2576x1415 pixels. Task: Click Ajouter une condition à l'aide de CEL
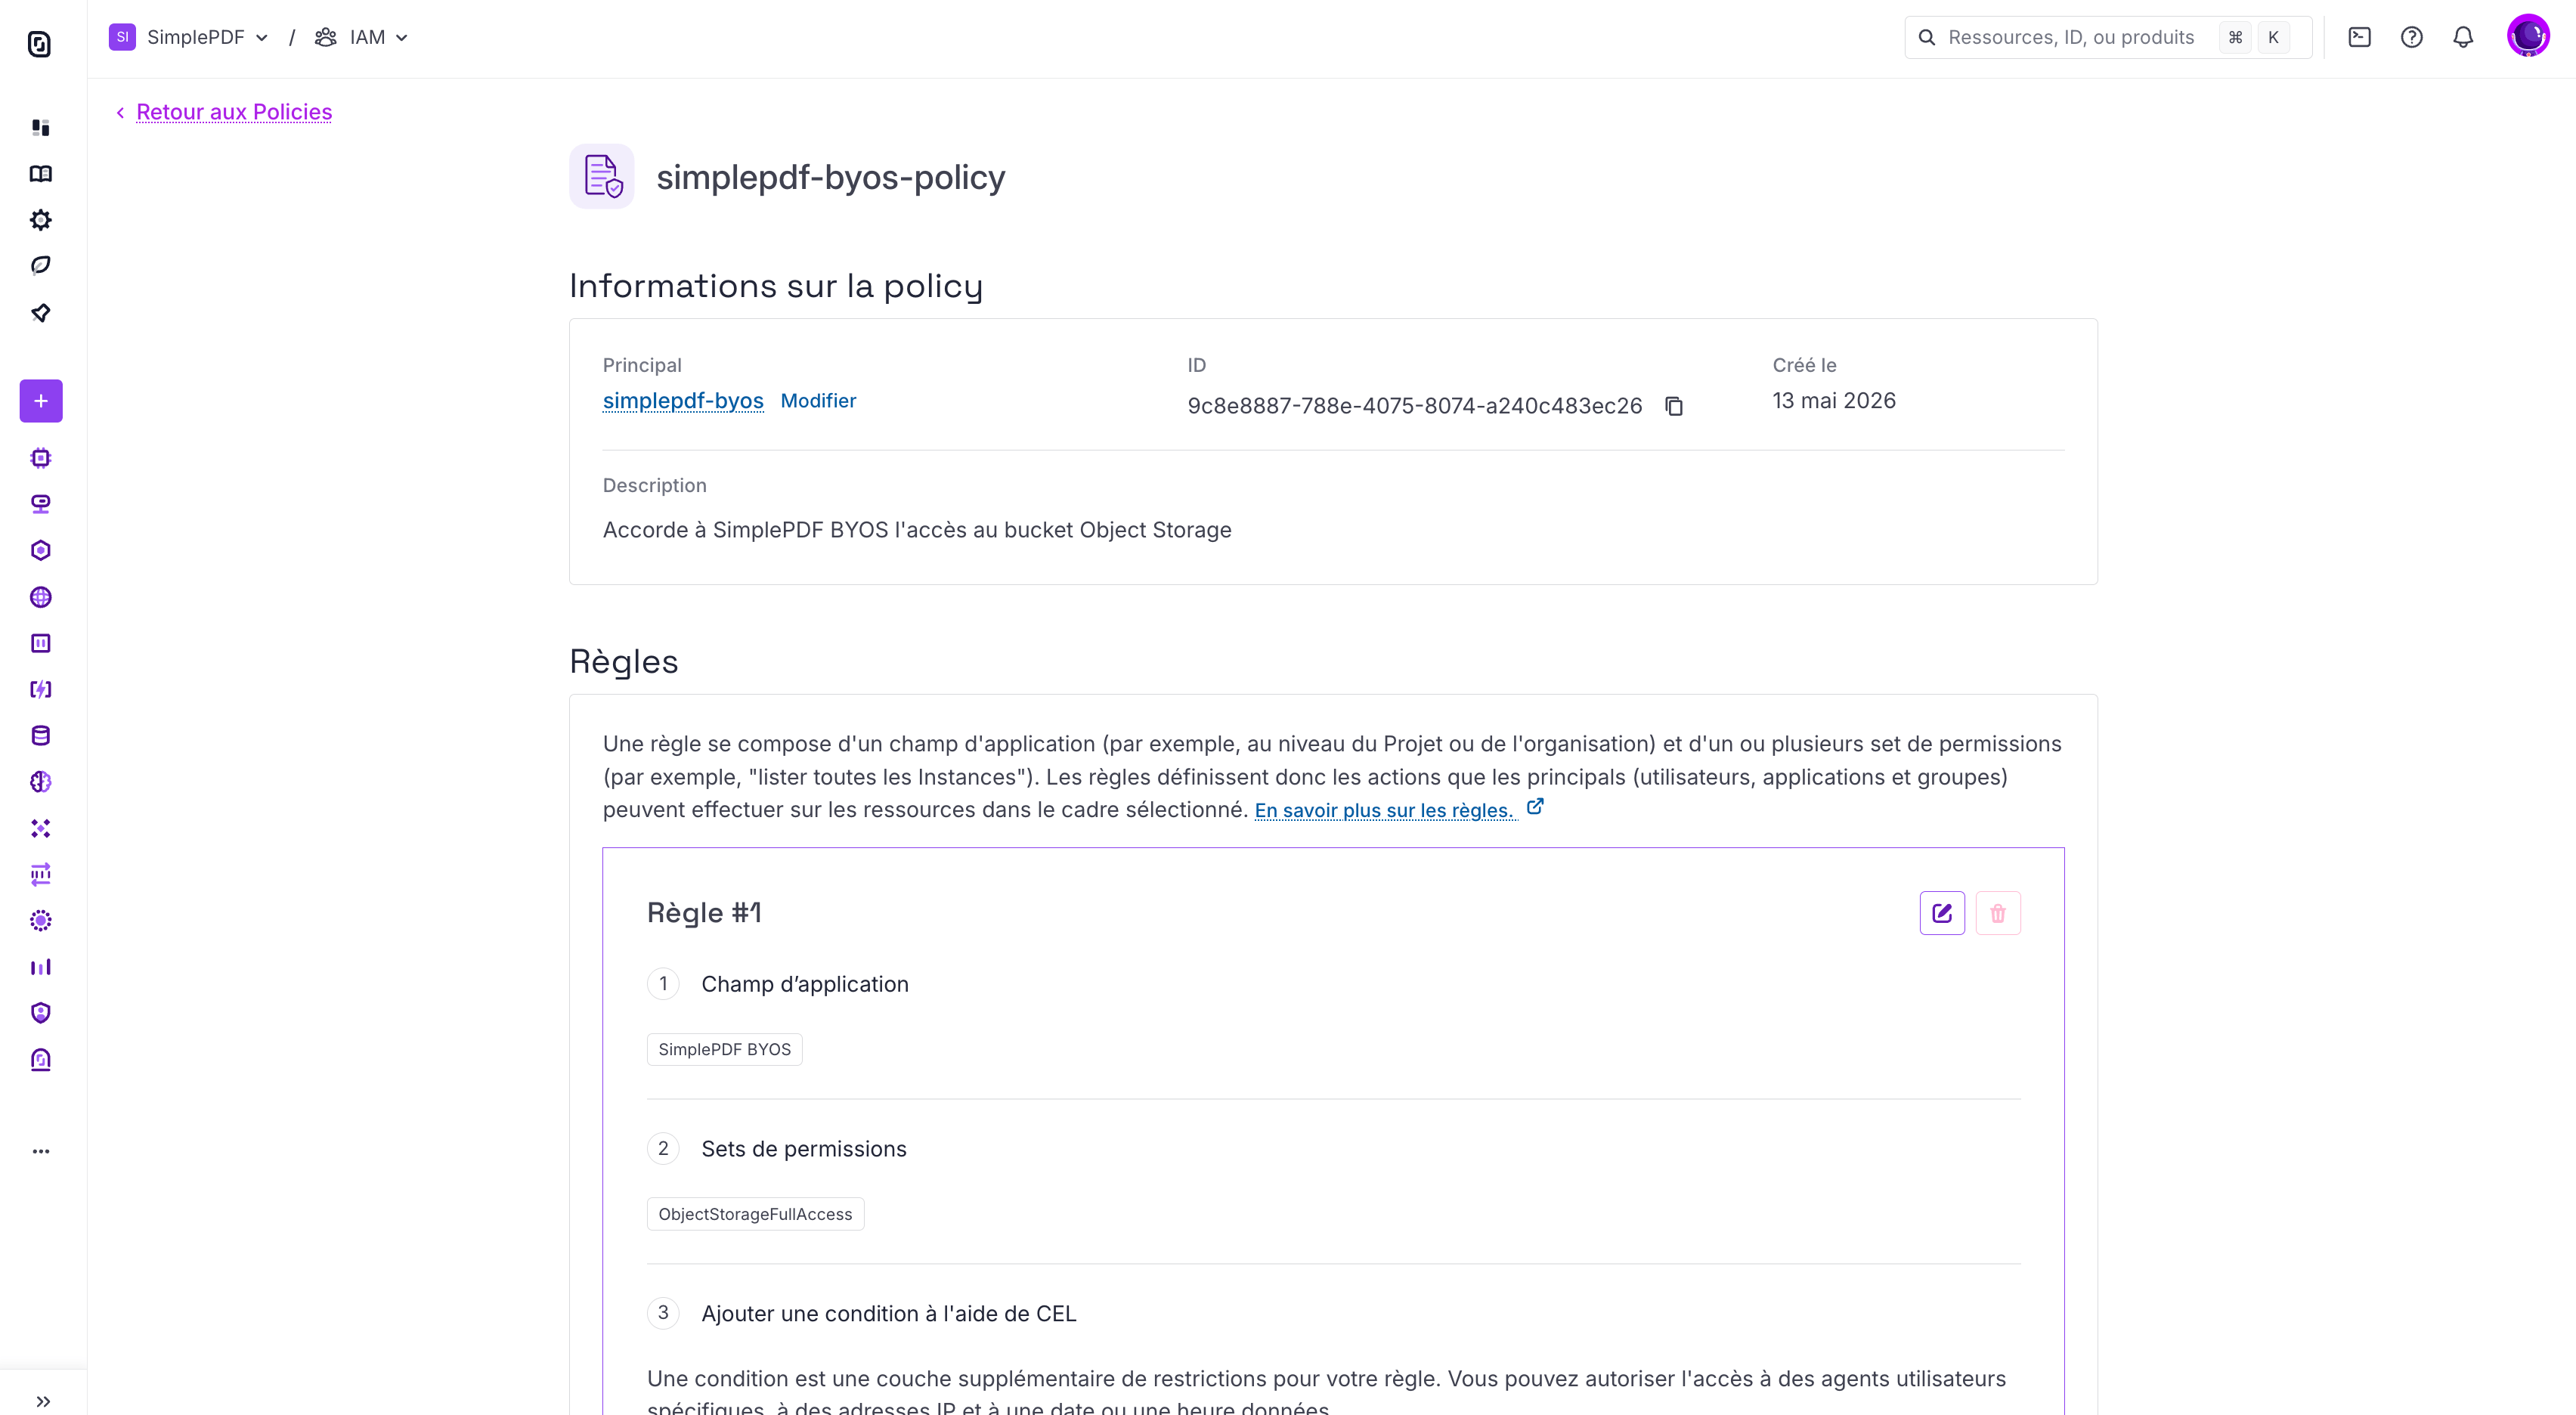pyautogui.click(x=889, y=1313)
